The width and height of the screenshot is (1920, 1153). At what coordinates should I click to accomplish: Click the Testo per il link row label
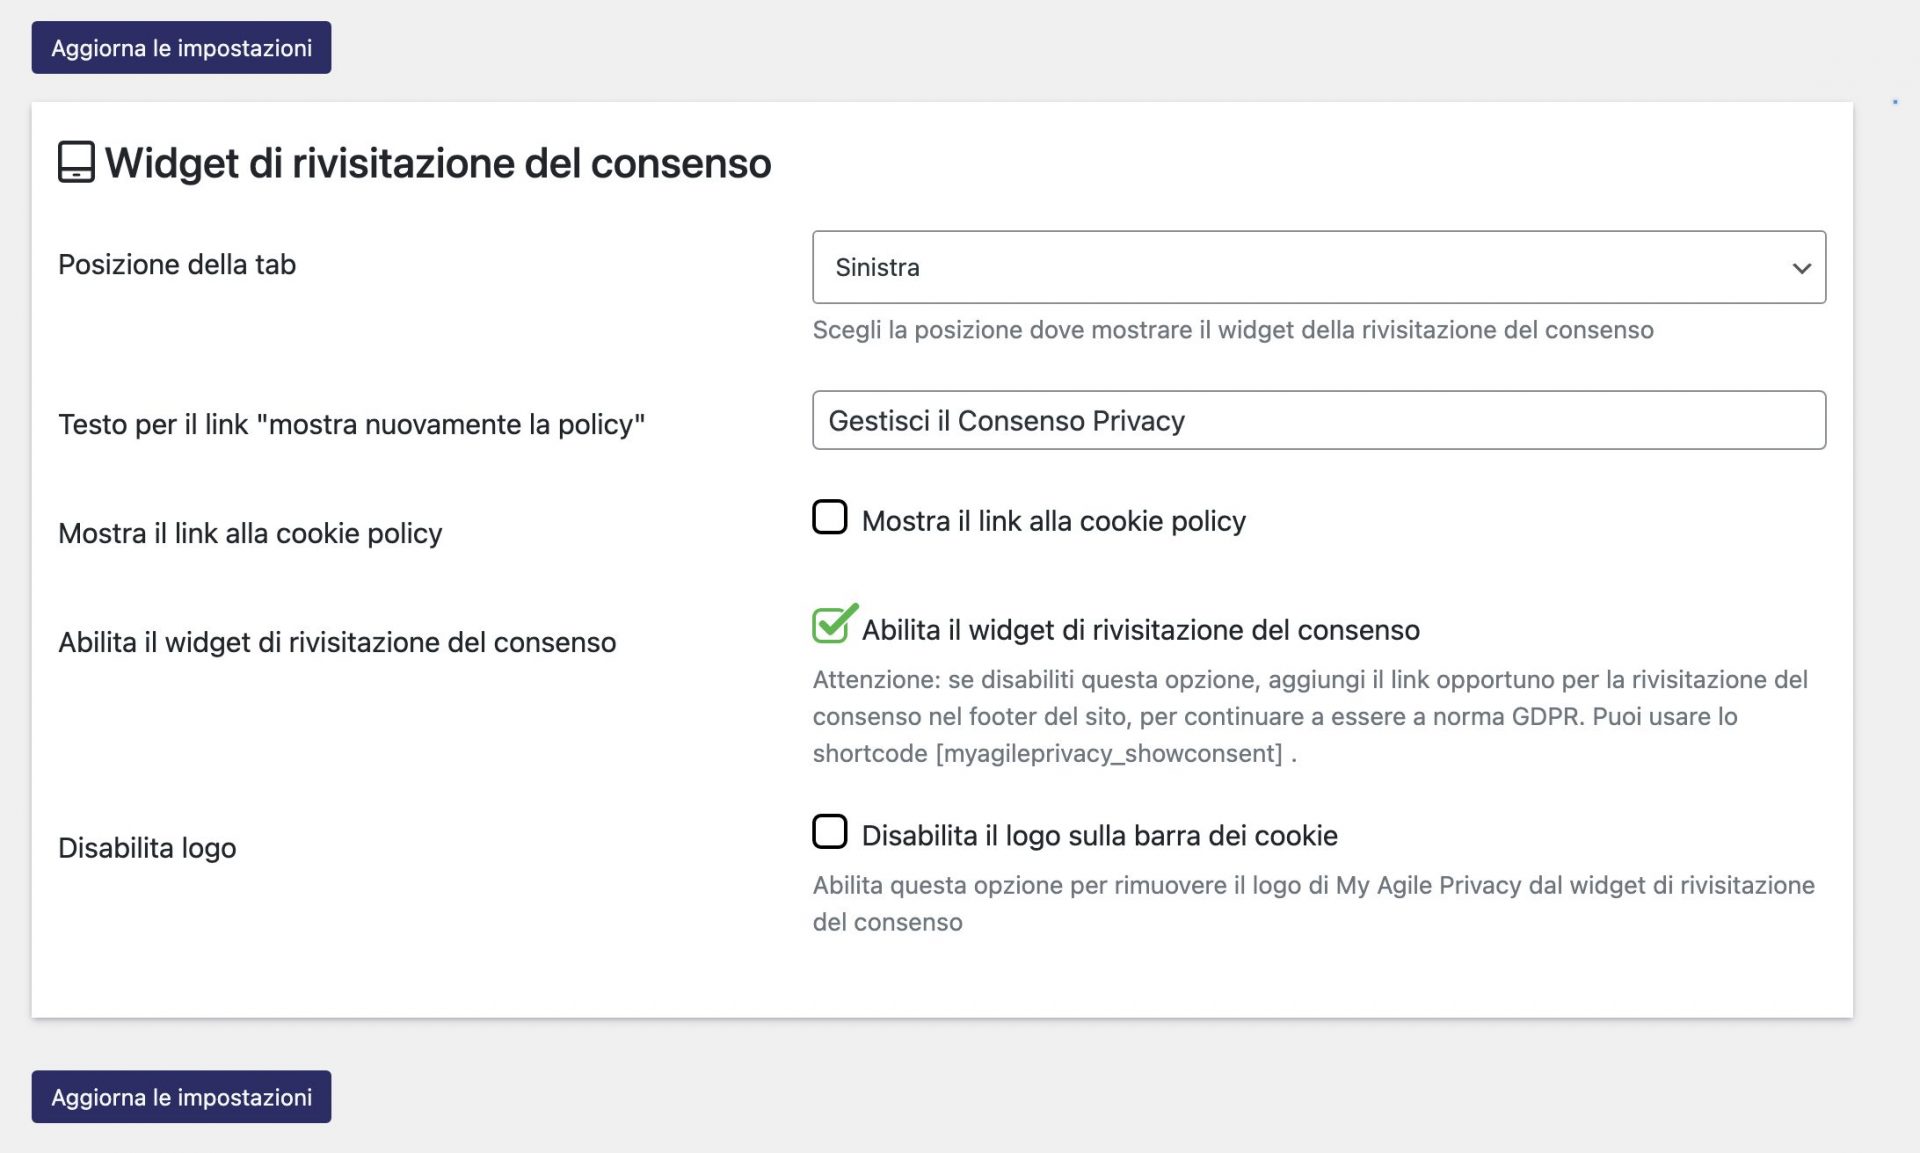point(352,424)
